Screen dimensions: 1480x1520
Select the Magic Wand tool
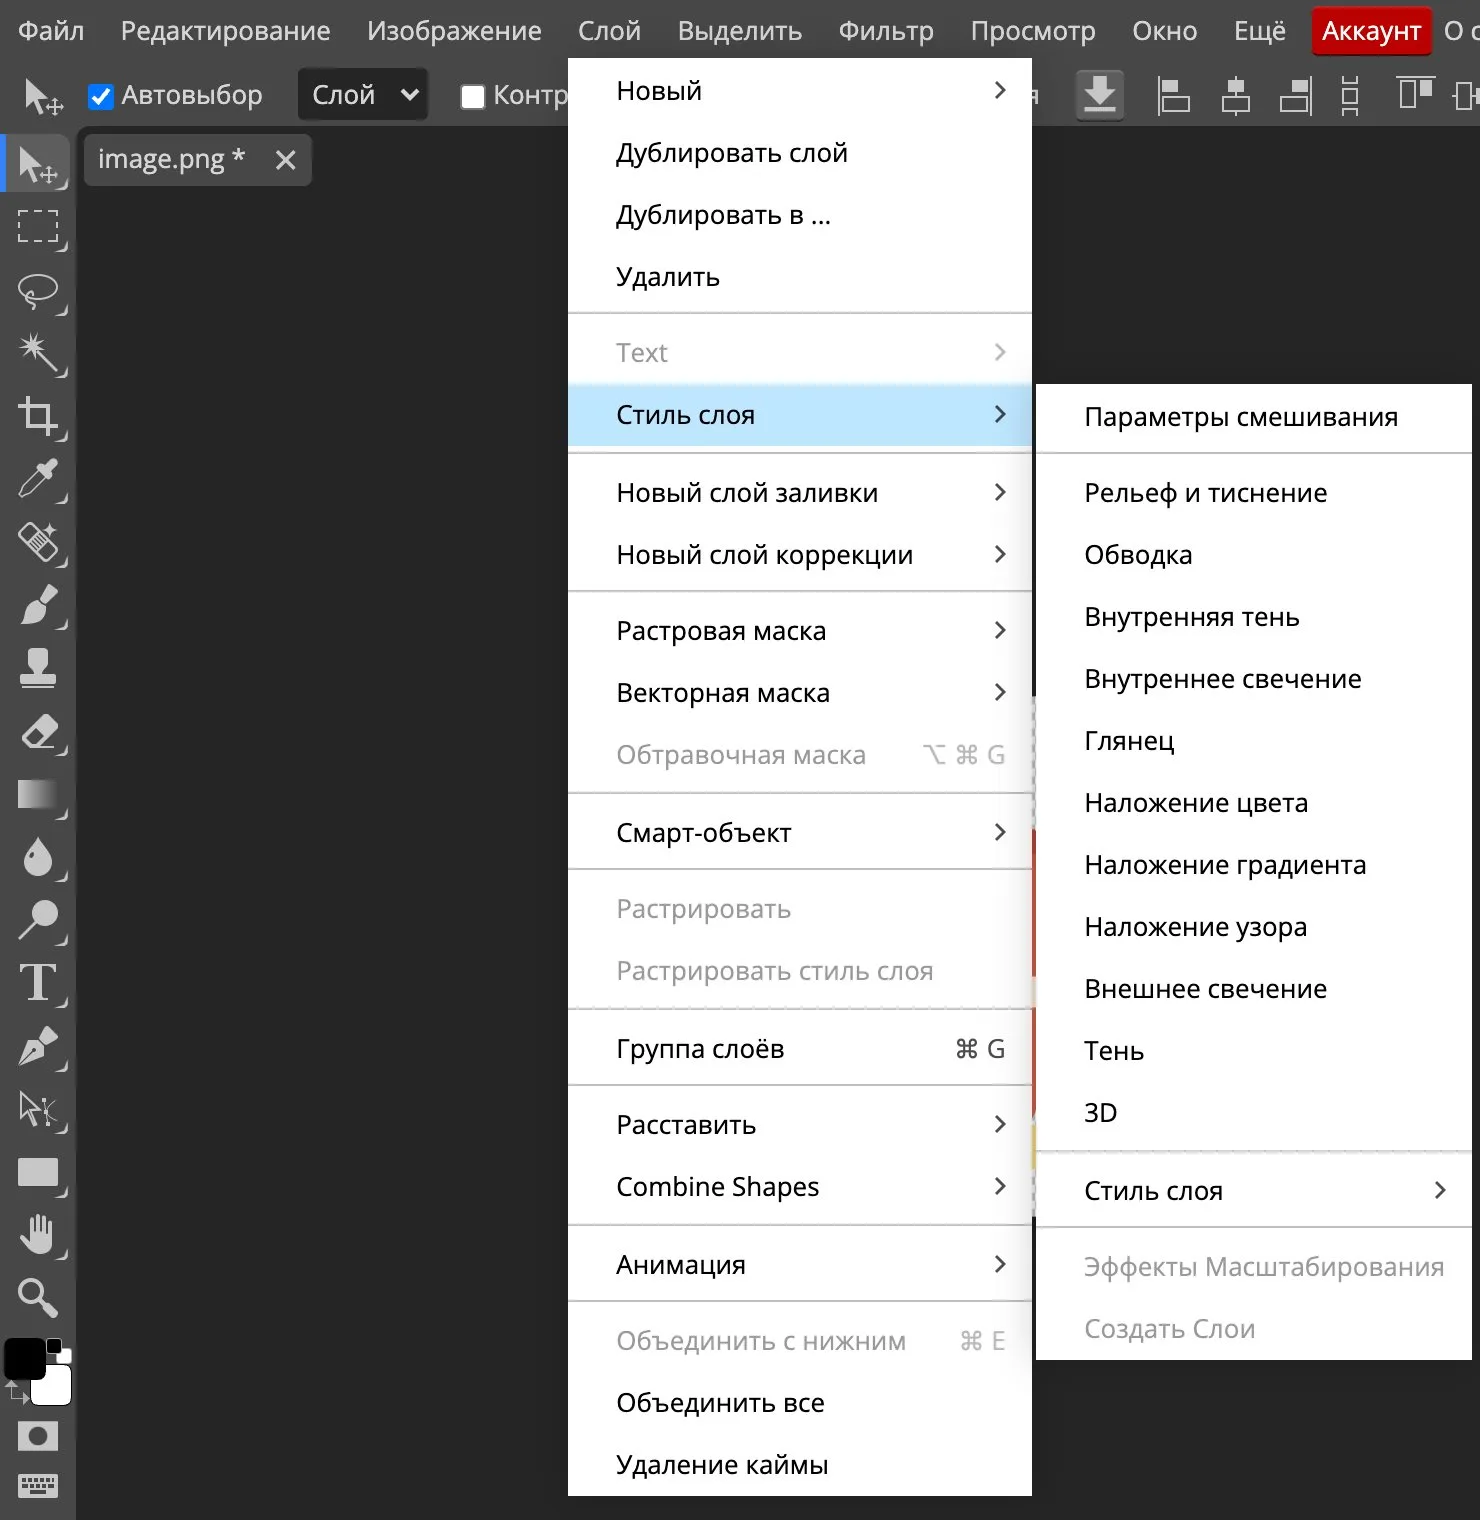click(x=38, y=353)
